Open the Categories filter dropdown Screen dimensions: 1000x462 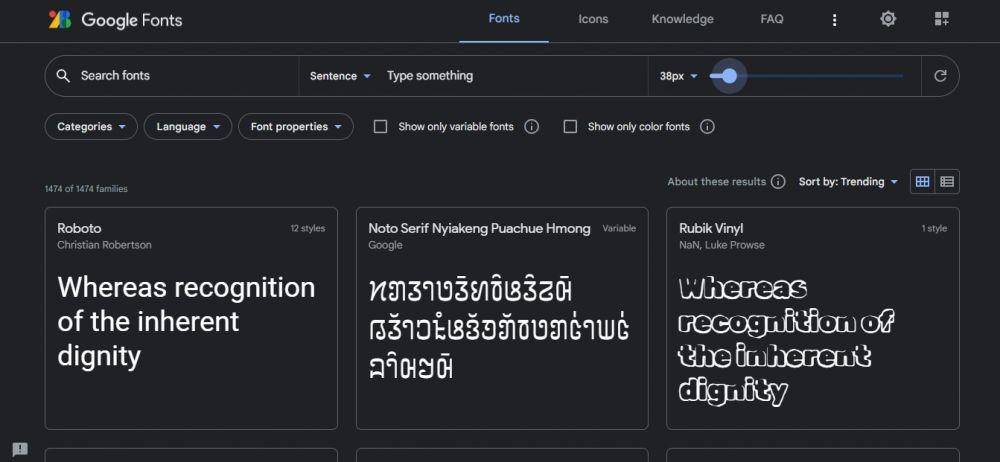pyautogui.click(x=91, y=126)
